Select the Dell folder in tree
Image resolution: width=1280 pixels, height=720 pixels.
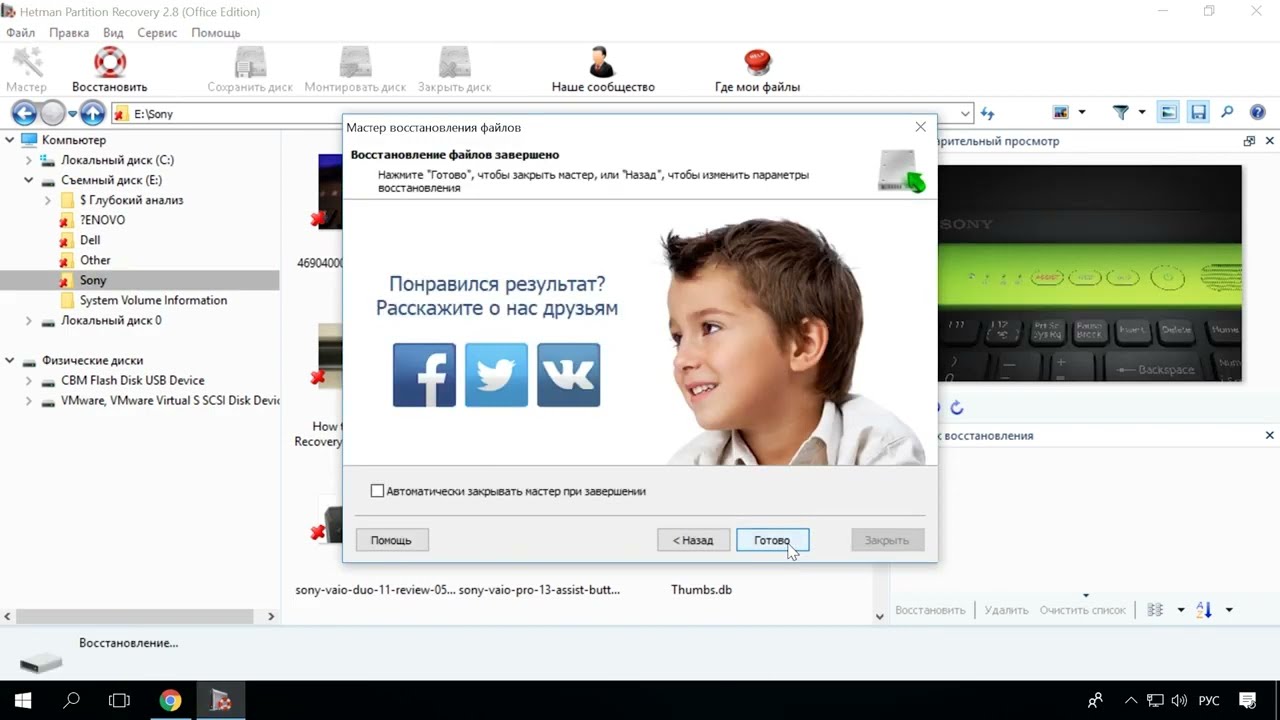tap(90, 240)
